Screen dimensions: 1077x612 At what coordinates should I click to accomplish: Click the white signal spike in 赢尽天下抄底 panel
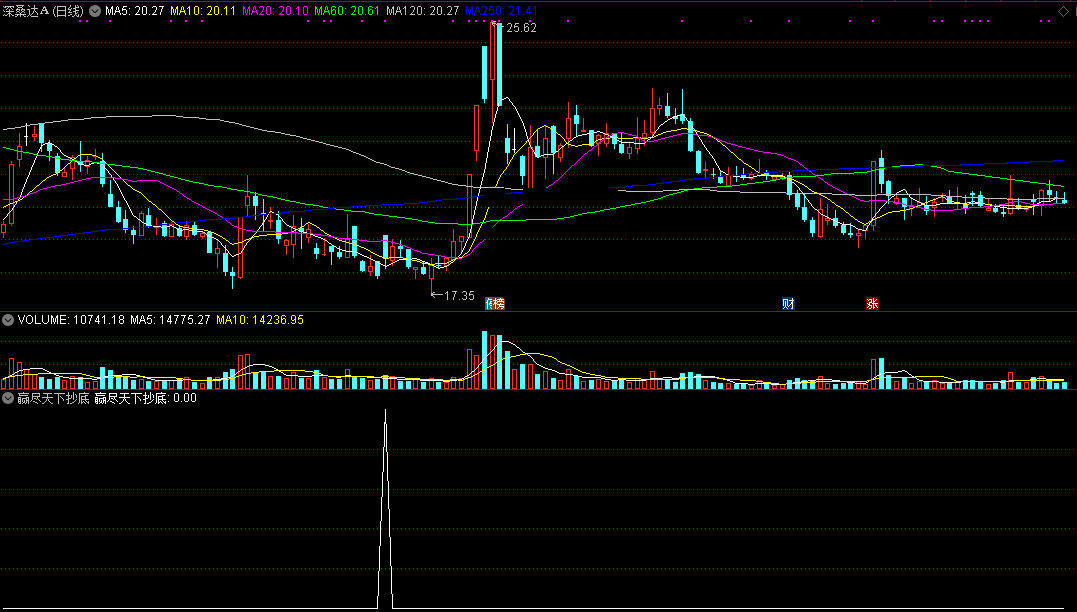point(385,508)
